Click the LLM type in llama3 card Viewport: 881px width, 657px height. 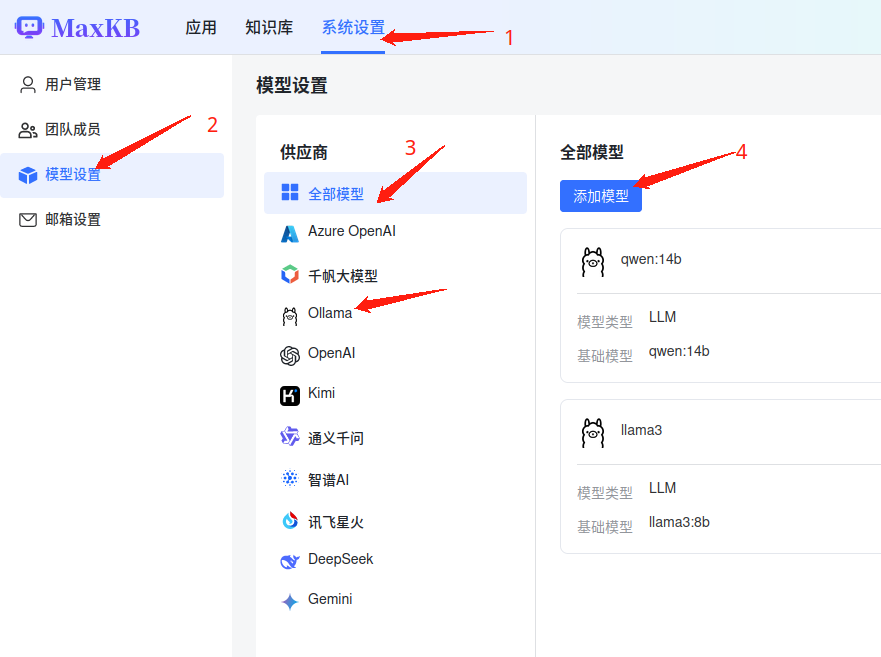662,488
